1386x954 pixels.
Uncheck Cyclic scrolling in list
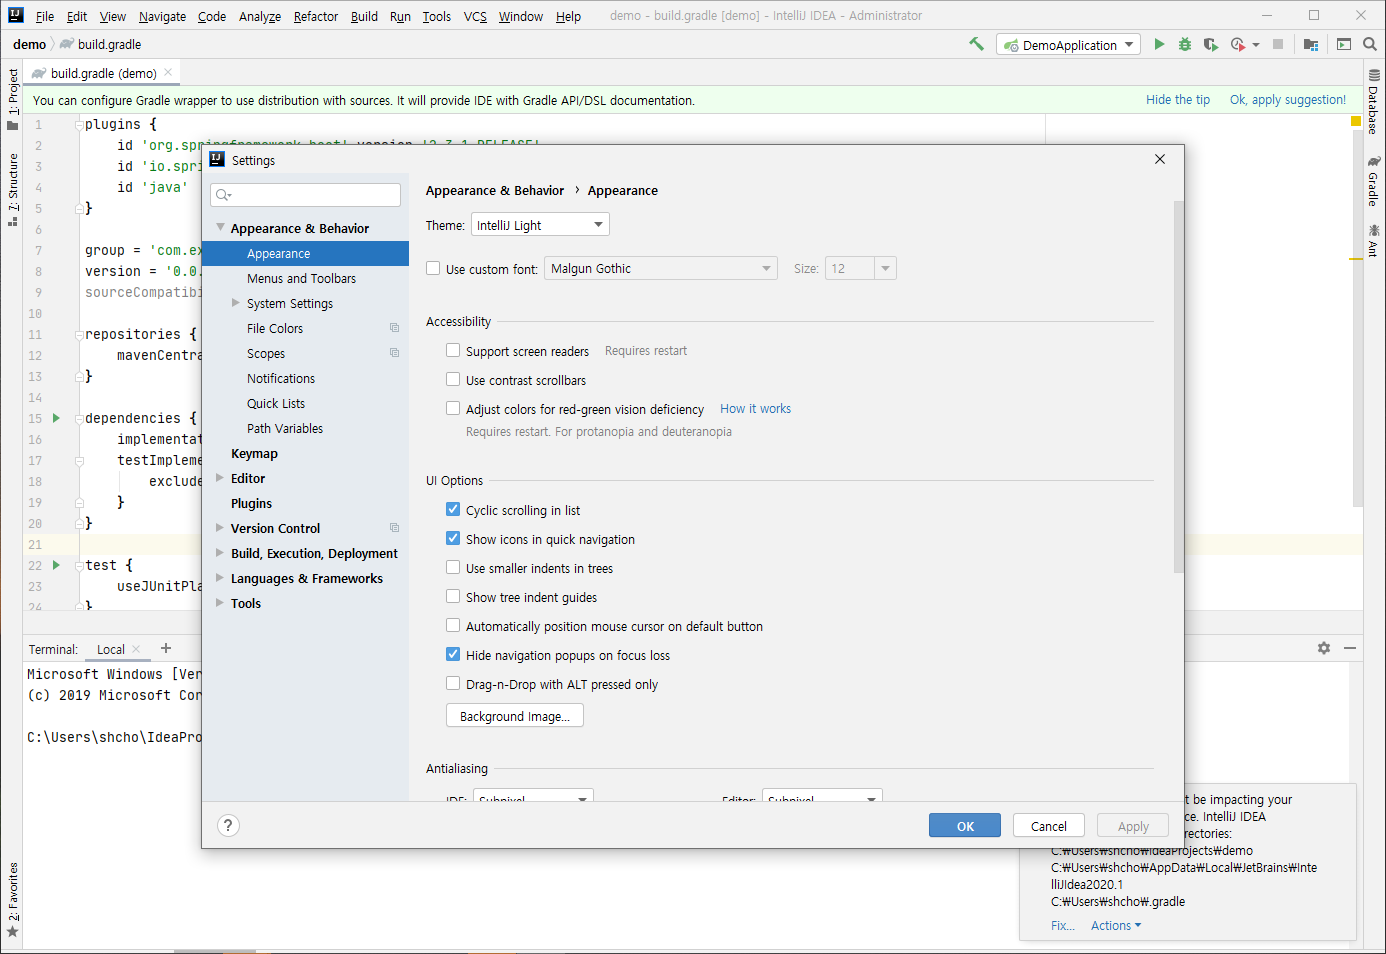(x=453, y=509)
